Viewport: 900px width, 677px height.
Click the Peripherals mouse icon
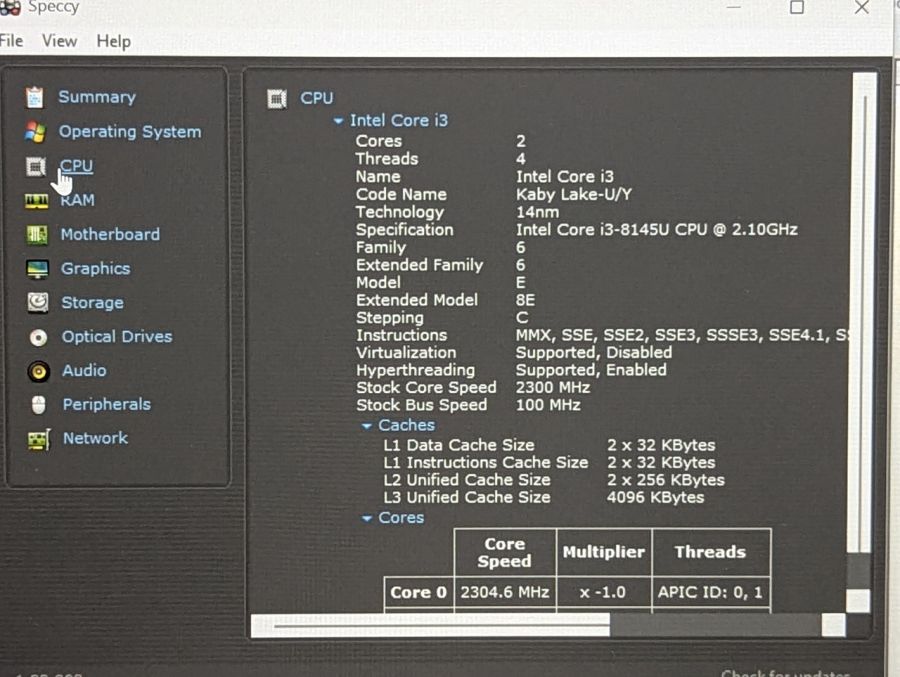(38, 405)
